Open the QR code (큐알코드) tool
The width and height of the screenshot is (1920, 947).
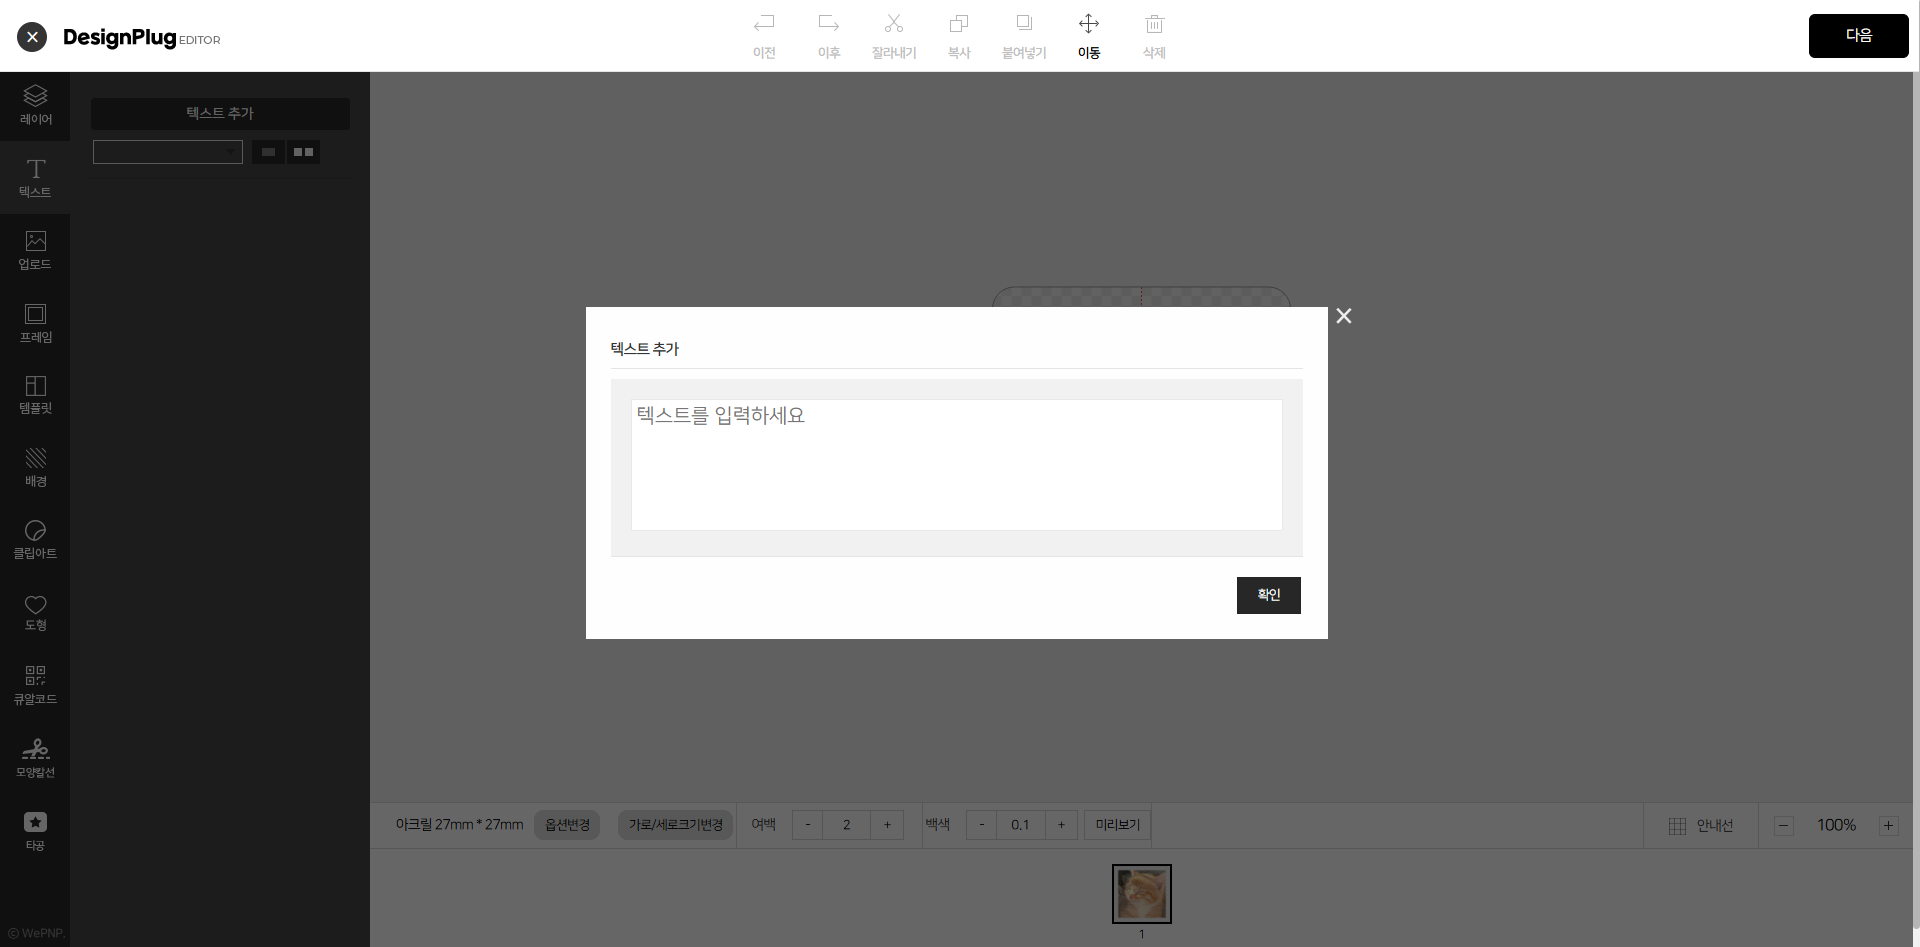[35, 685]
